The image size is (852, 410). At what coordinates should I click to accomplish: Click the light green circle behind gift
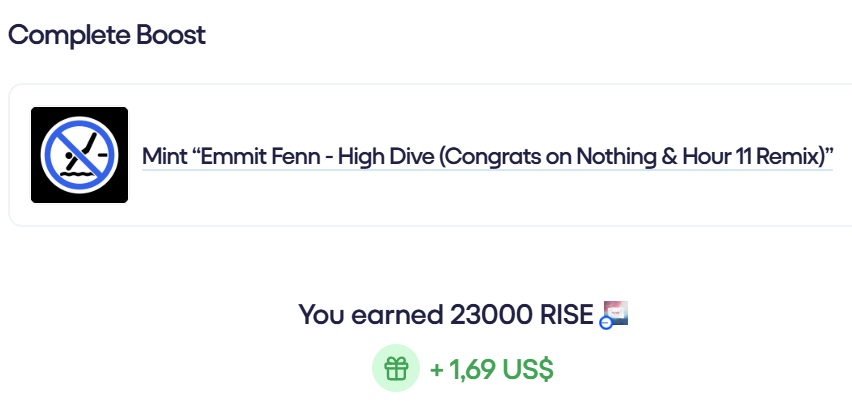pos(396,368)
